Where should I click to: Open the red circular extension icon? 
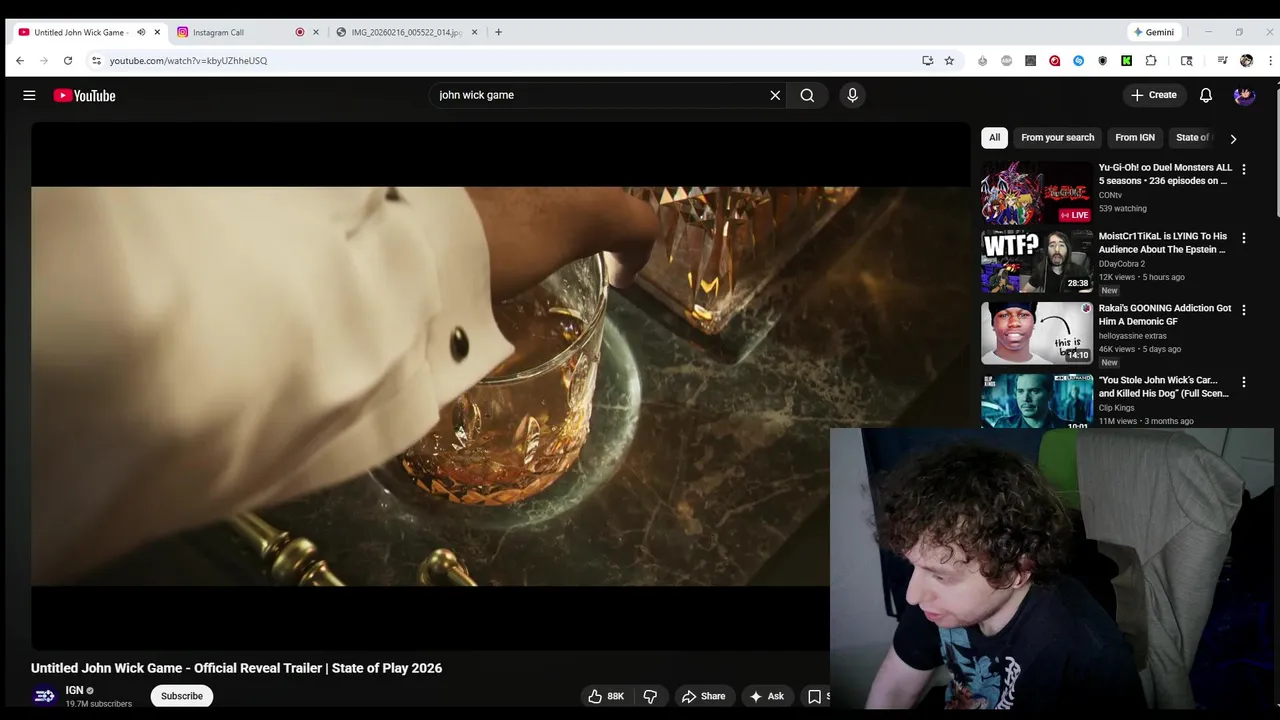[1054, 60]
